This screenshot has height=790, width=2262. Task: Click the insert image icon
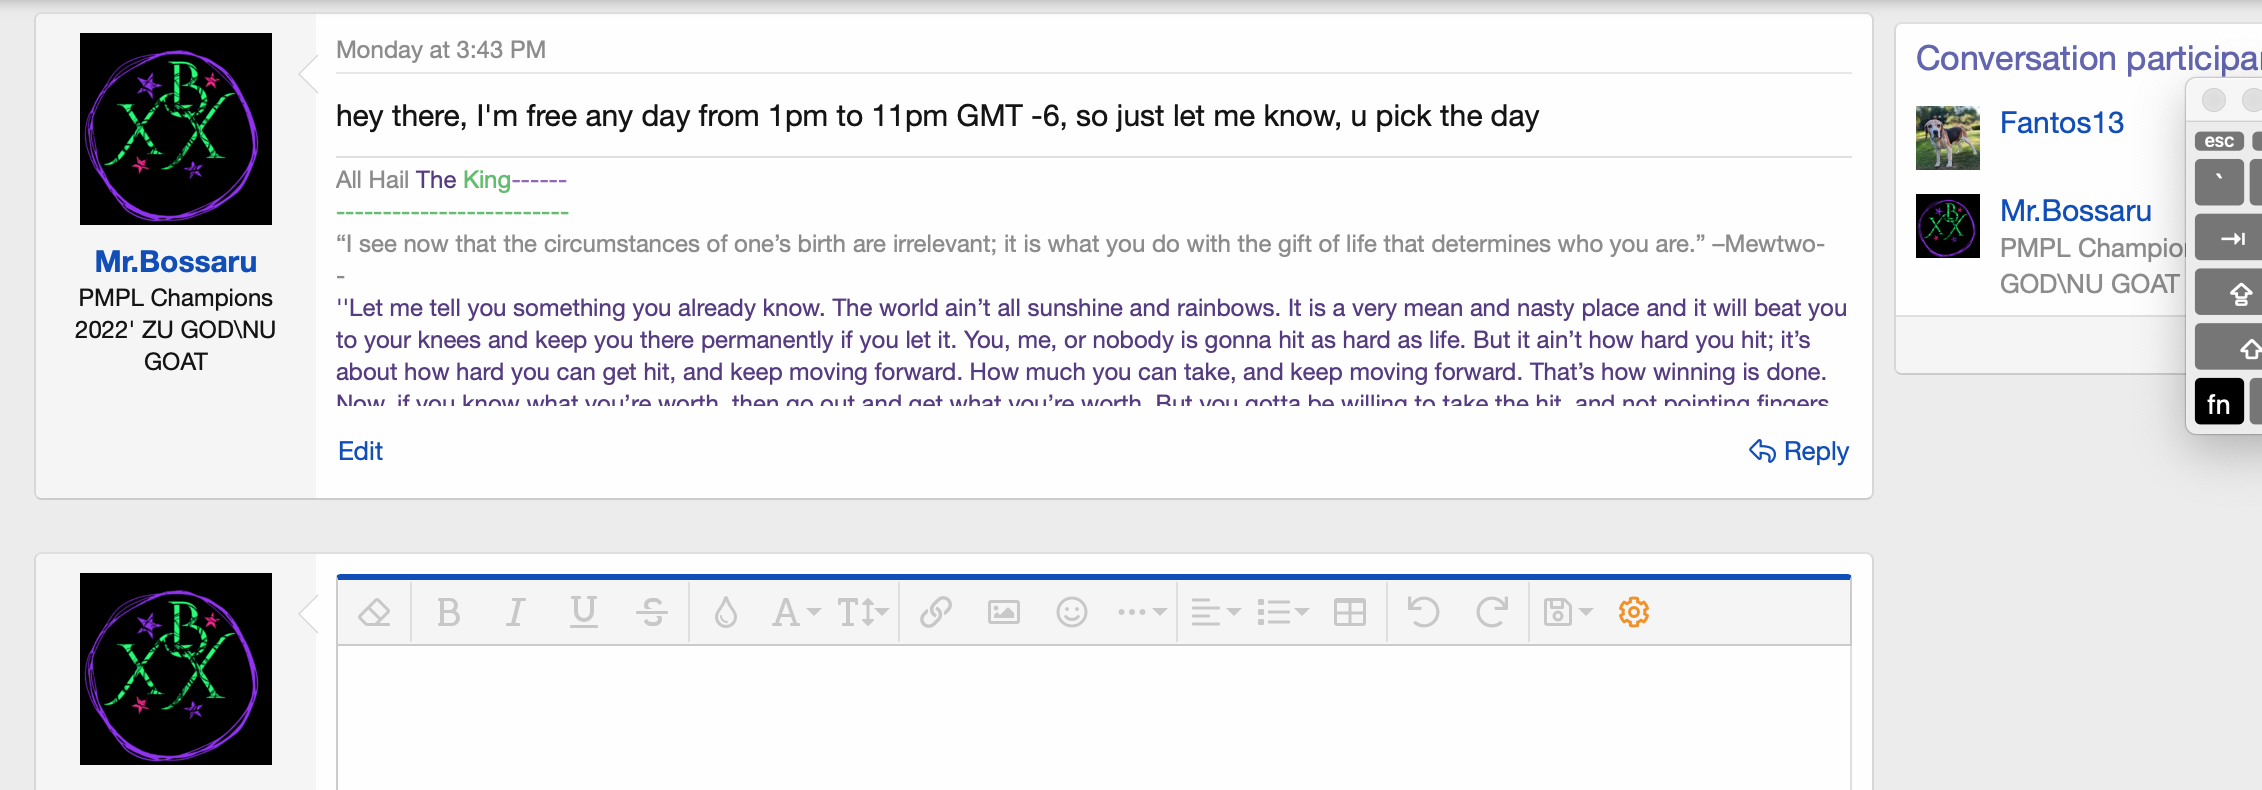[1003, 612]
